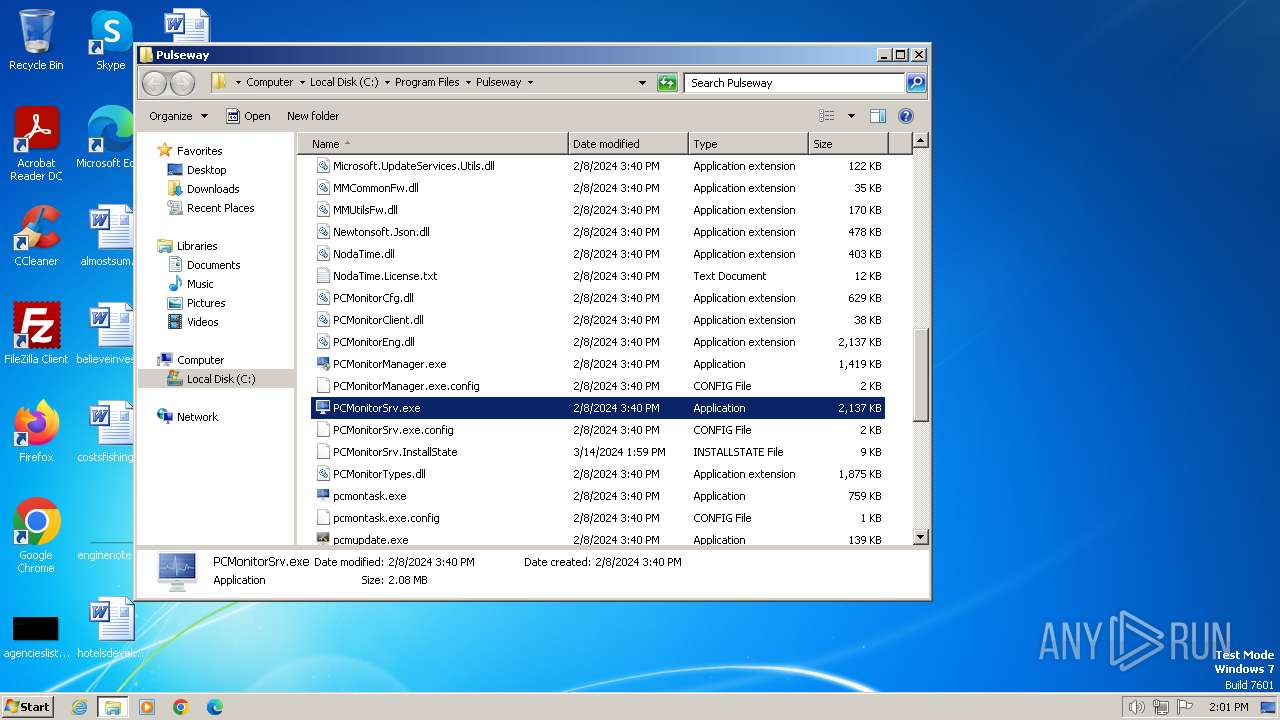Open Microsoft Edge from the taskbar

(x=214, y=707)
